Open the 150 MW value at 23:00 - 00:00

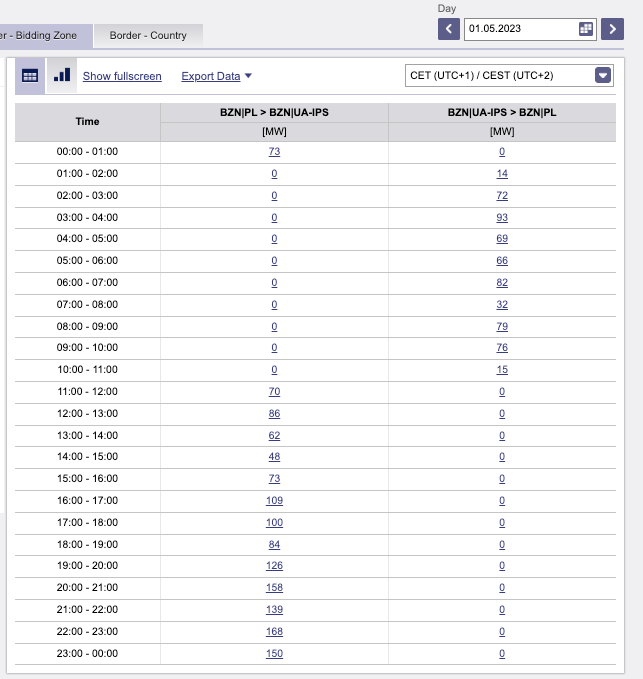coord(274,653)
